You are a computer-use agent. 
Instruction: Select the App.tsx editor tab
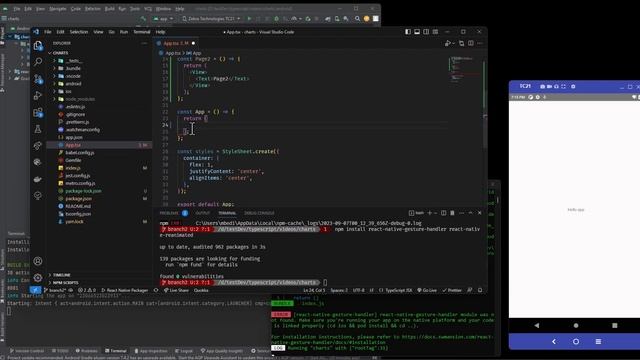click(x=176, y=43)
